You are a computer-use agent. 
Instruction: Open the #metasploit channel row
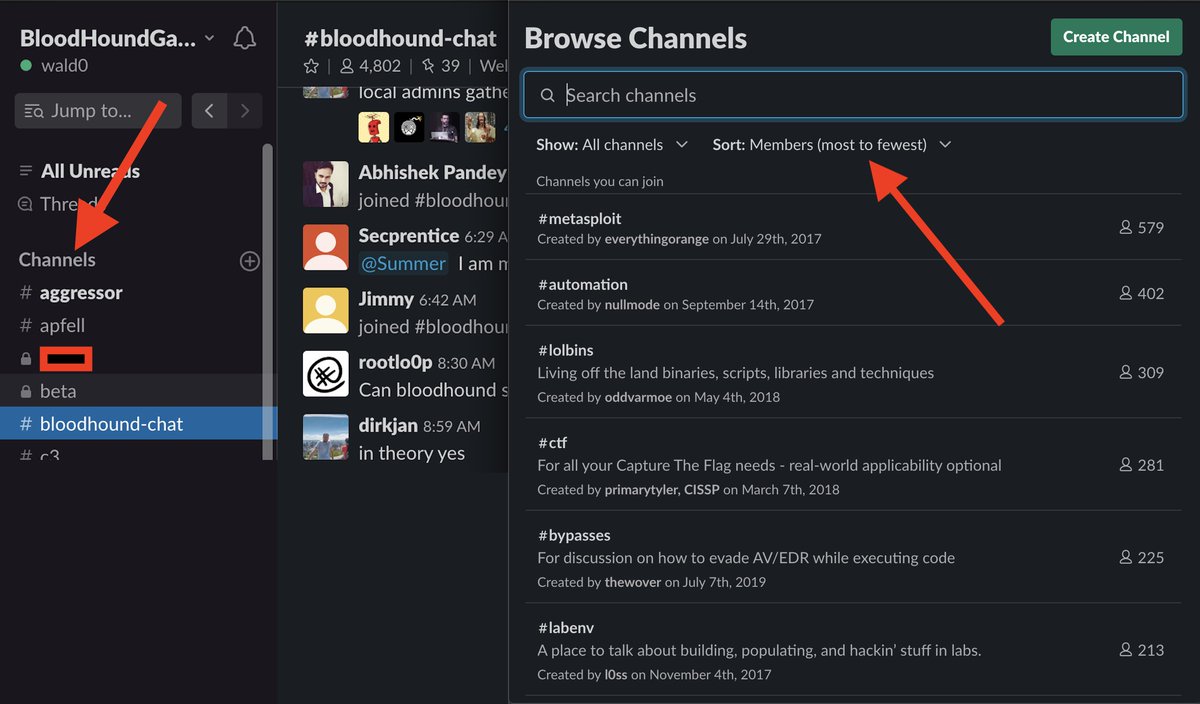tap(854, 227)
